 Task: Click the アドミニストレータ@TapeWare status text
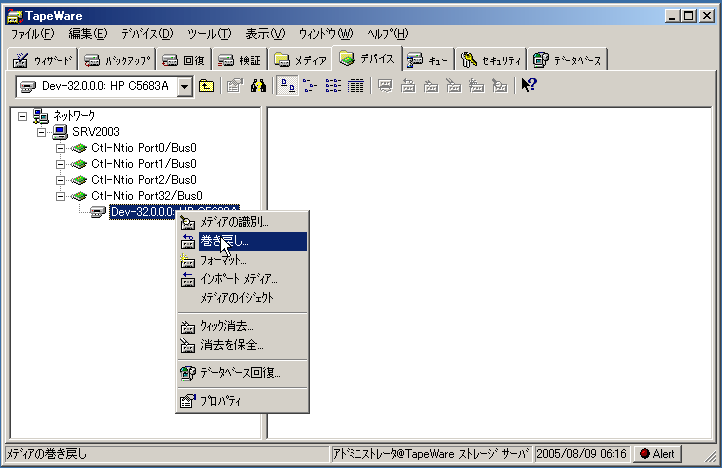431,454
